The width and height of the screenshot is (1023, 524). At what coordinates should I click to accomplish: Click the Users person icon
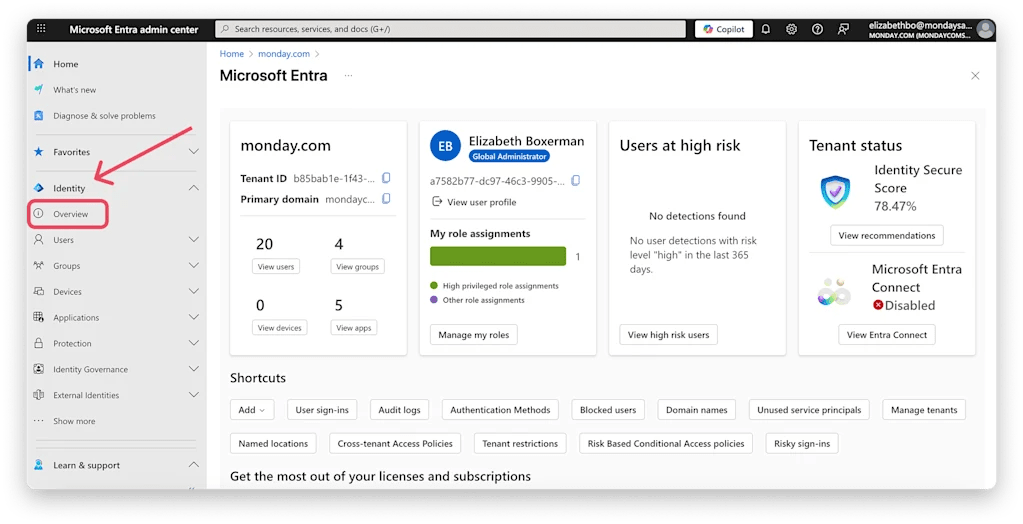click(38, 239)
